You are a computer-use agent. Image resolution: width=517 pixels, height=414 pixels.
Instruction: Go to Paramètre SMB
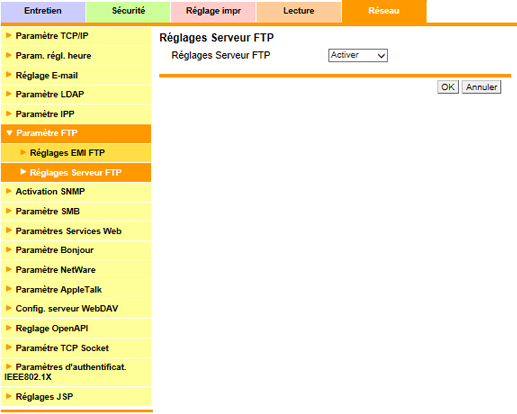click(76, 211)
